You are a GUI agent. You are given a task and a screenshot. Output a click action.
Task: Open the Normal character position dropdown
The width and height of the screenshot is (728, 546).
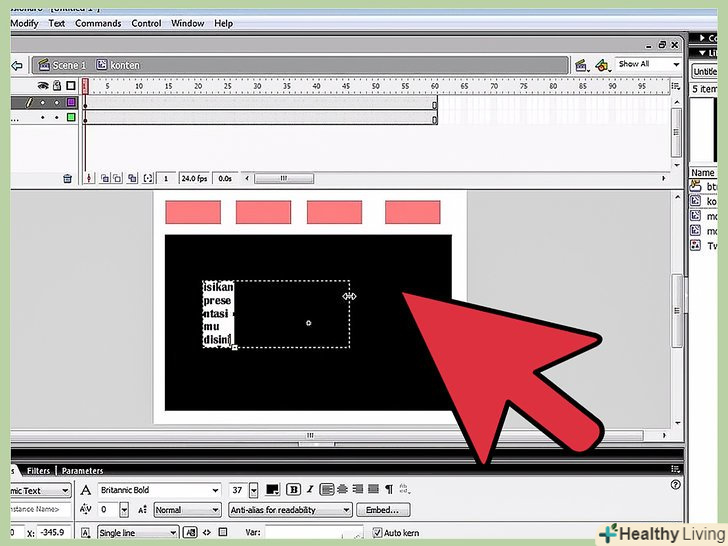[187, 510]
